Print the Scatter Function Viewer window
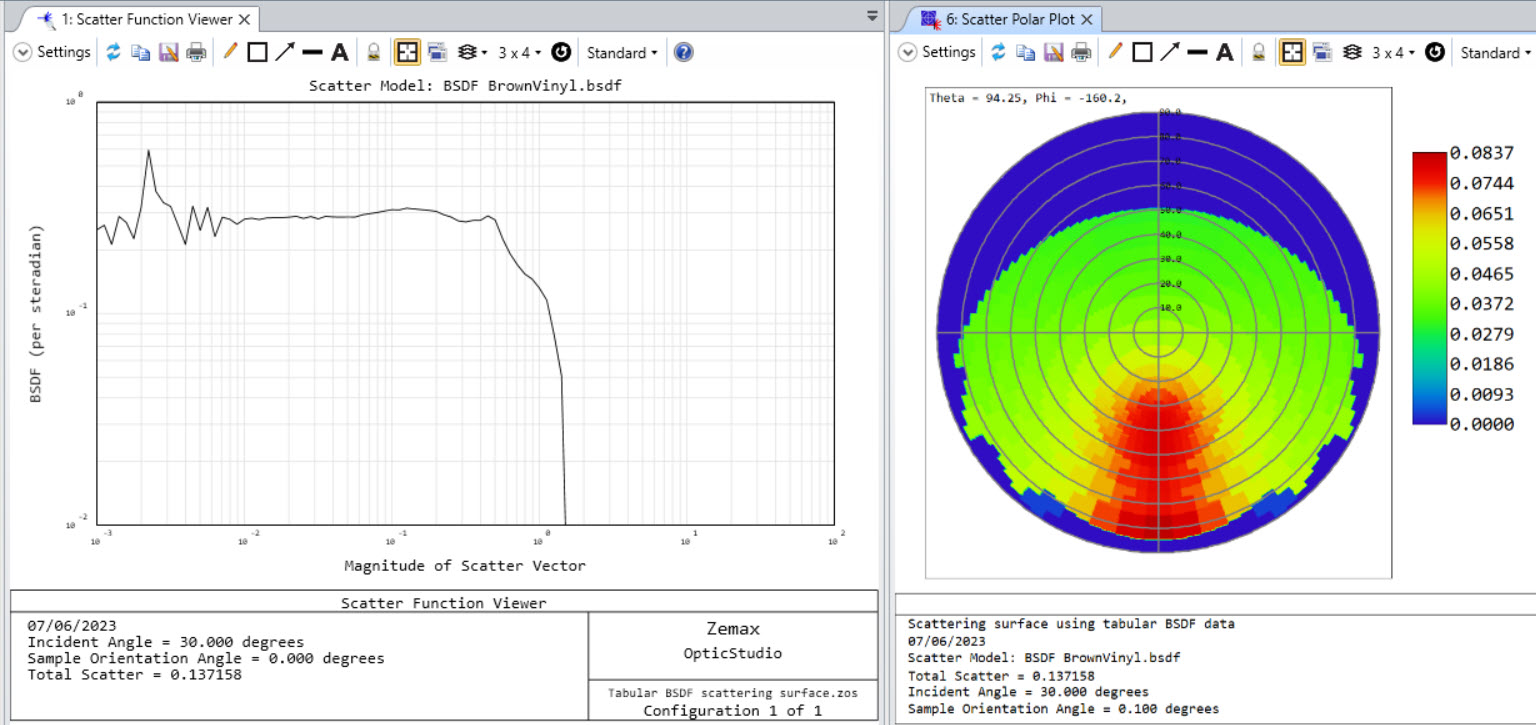Screen dimensions: 1536x725 pos(196,52)
